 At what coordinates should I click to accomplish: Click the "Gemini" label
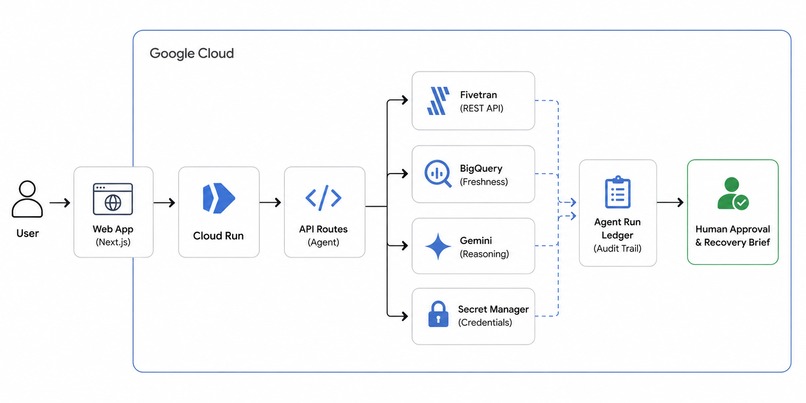tap(477, 241)
